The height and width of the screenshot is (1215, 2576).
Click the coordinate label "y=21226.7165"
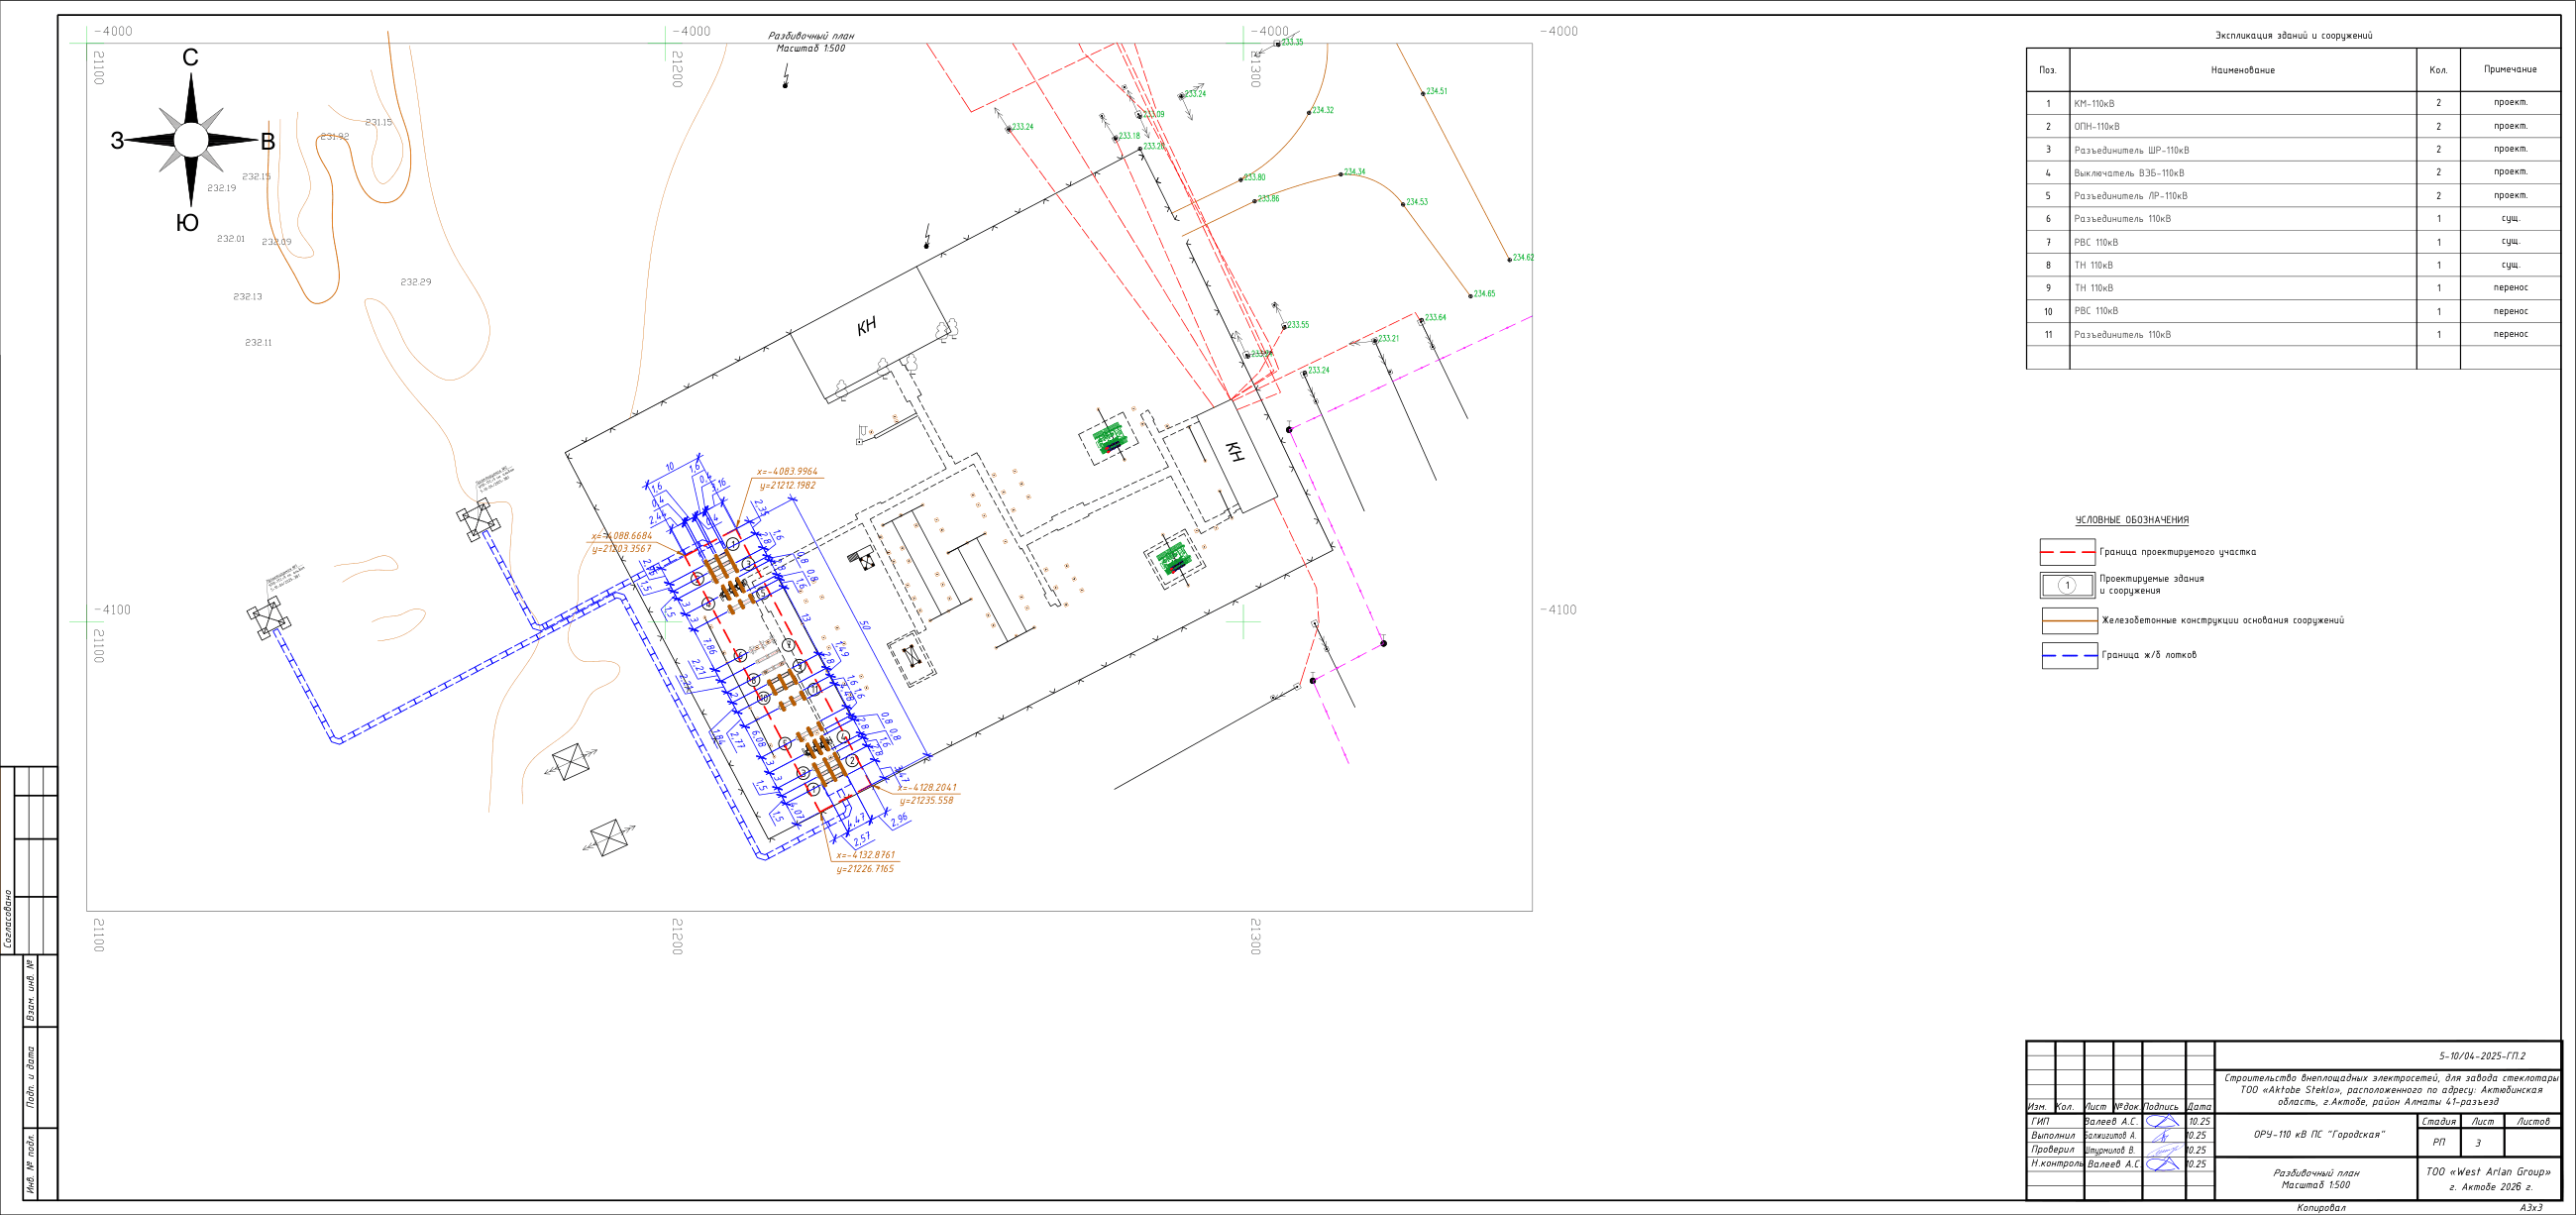tap(865, 869)
